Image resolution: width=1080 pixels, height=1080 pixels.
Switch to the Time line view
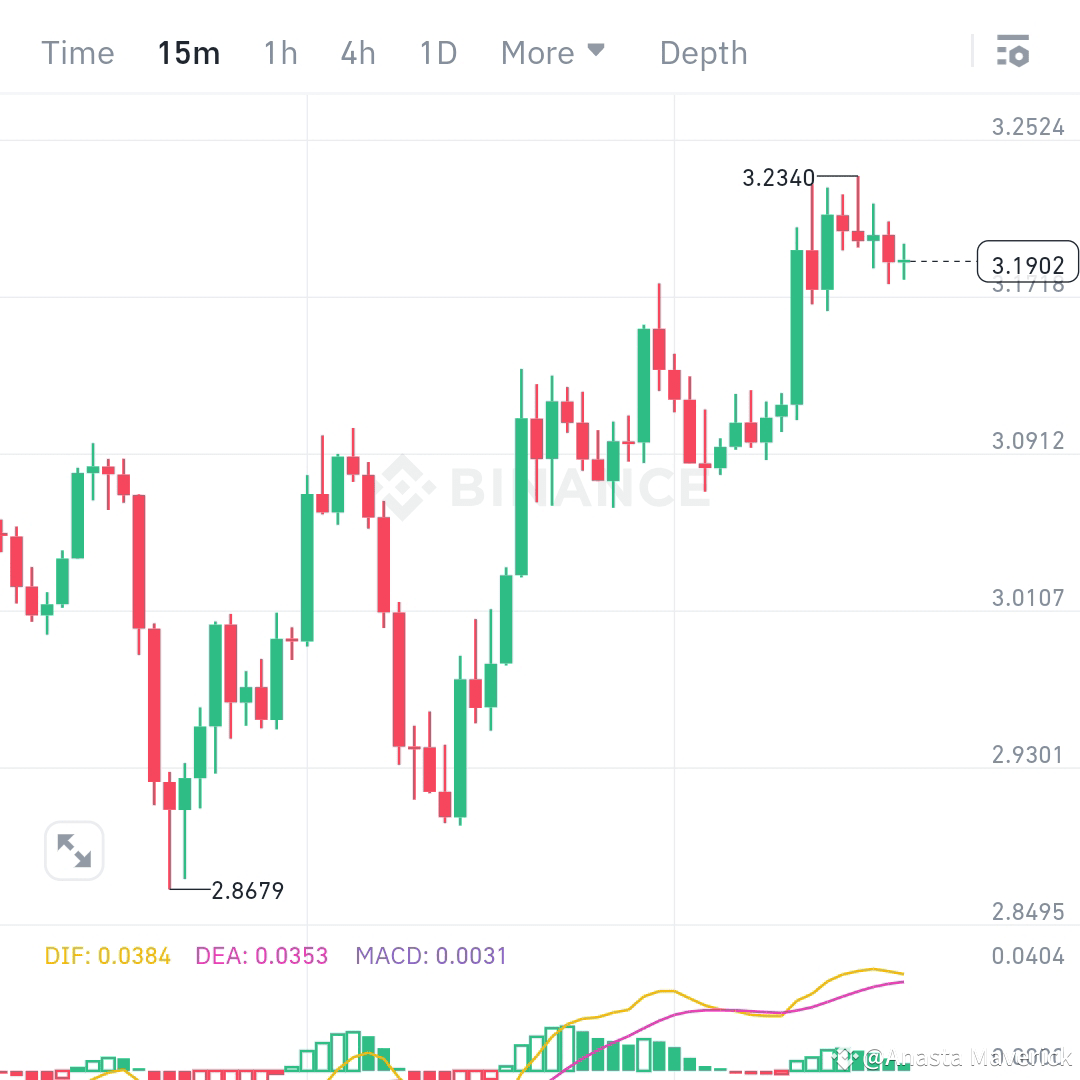[x=77, y=53]
